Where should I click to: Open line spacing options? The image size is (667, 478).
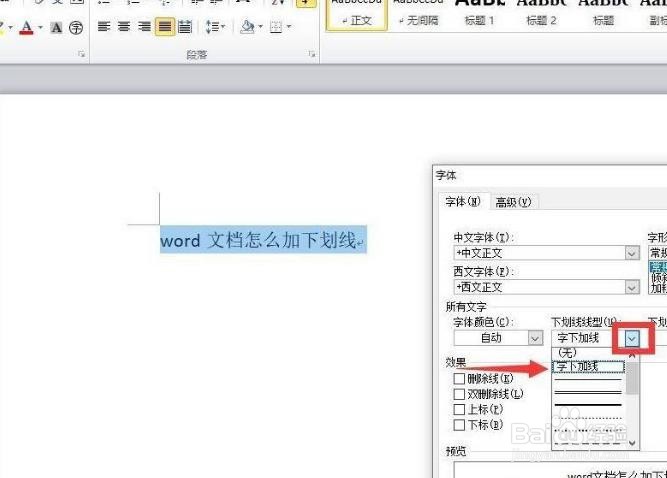tap(215, 27)
